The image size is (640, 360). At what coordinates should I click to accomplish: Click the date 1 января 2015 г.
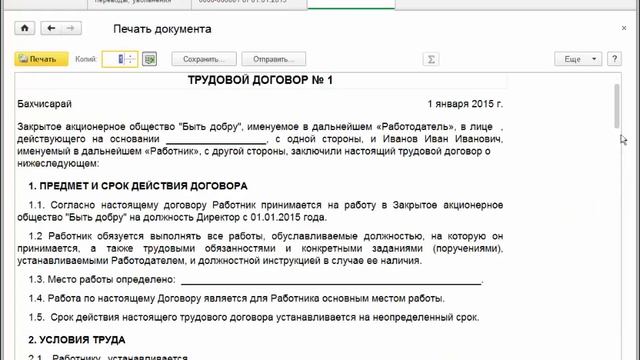pyautogui.click(x=465, y=104)
